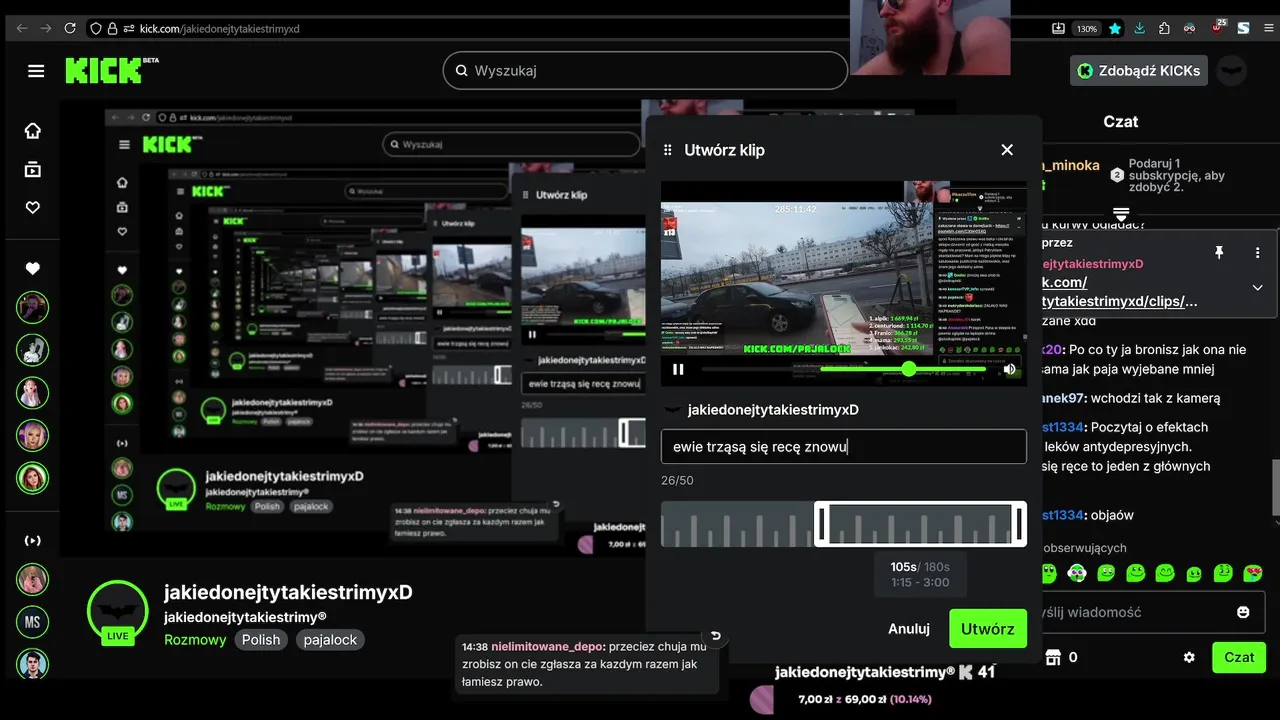Click the pajalock tag
Screen dimensions: 1280x720
(x=330, y=640)
